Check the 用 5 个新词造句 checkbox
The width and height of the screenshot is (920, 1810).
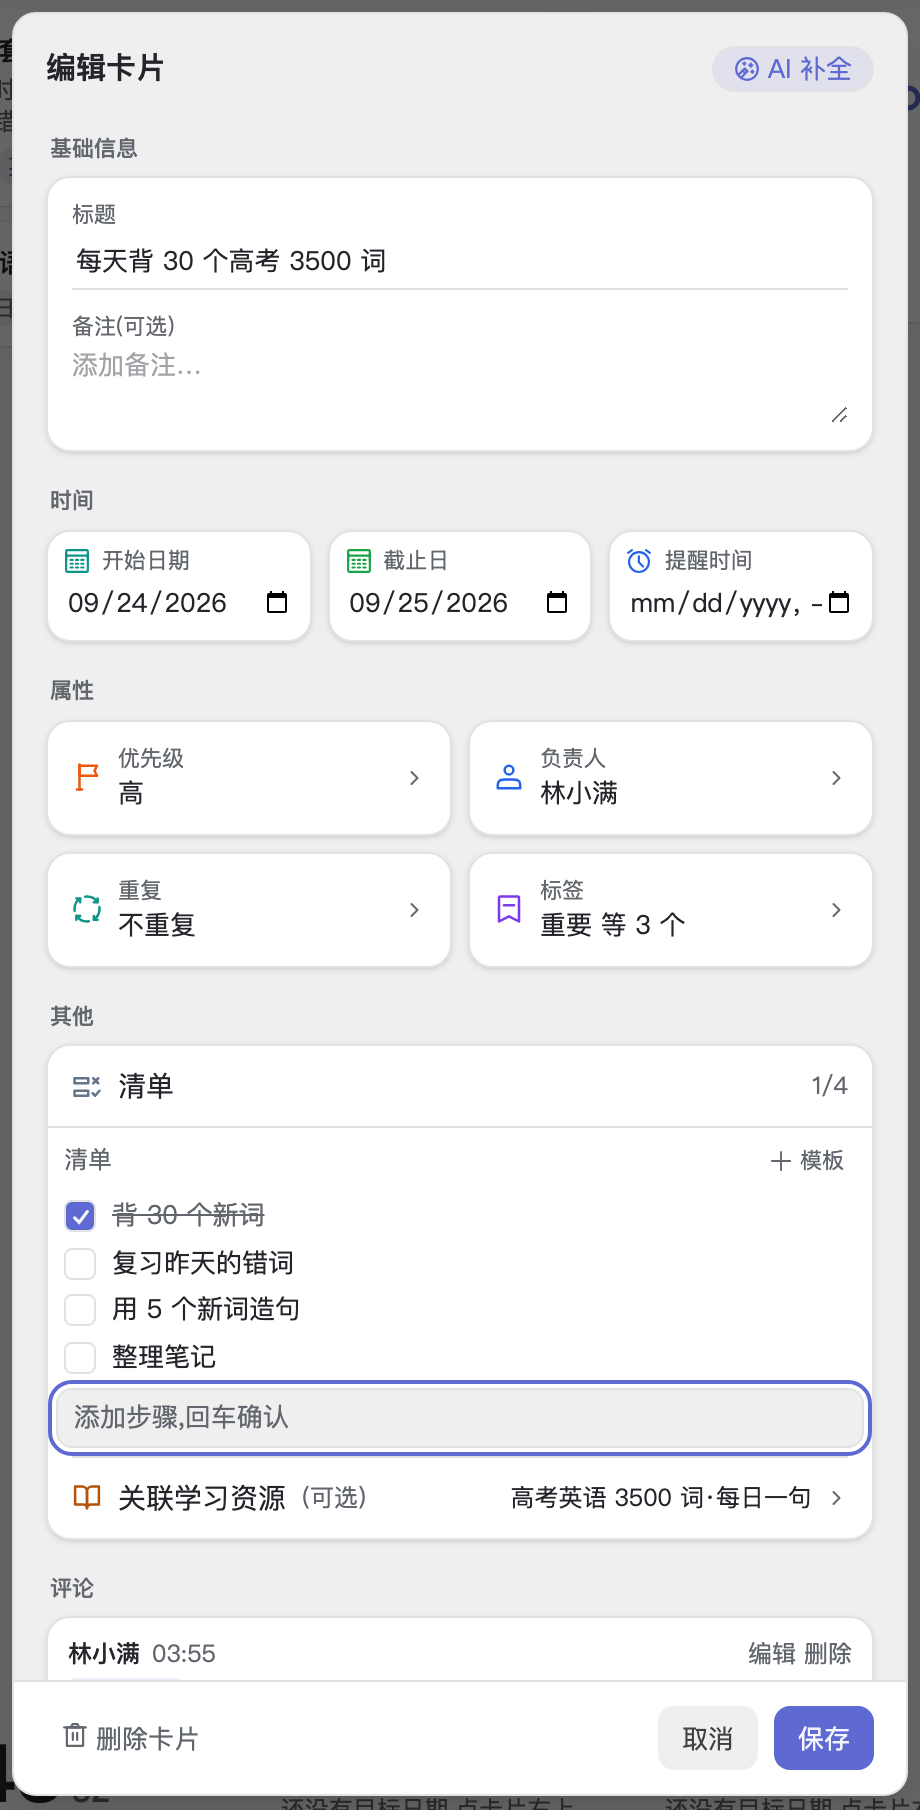click(80, 1309)
